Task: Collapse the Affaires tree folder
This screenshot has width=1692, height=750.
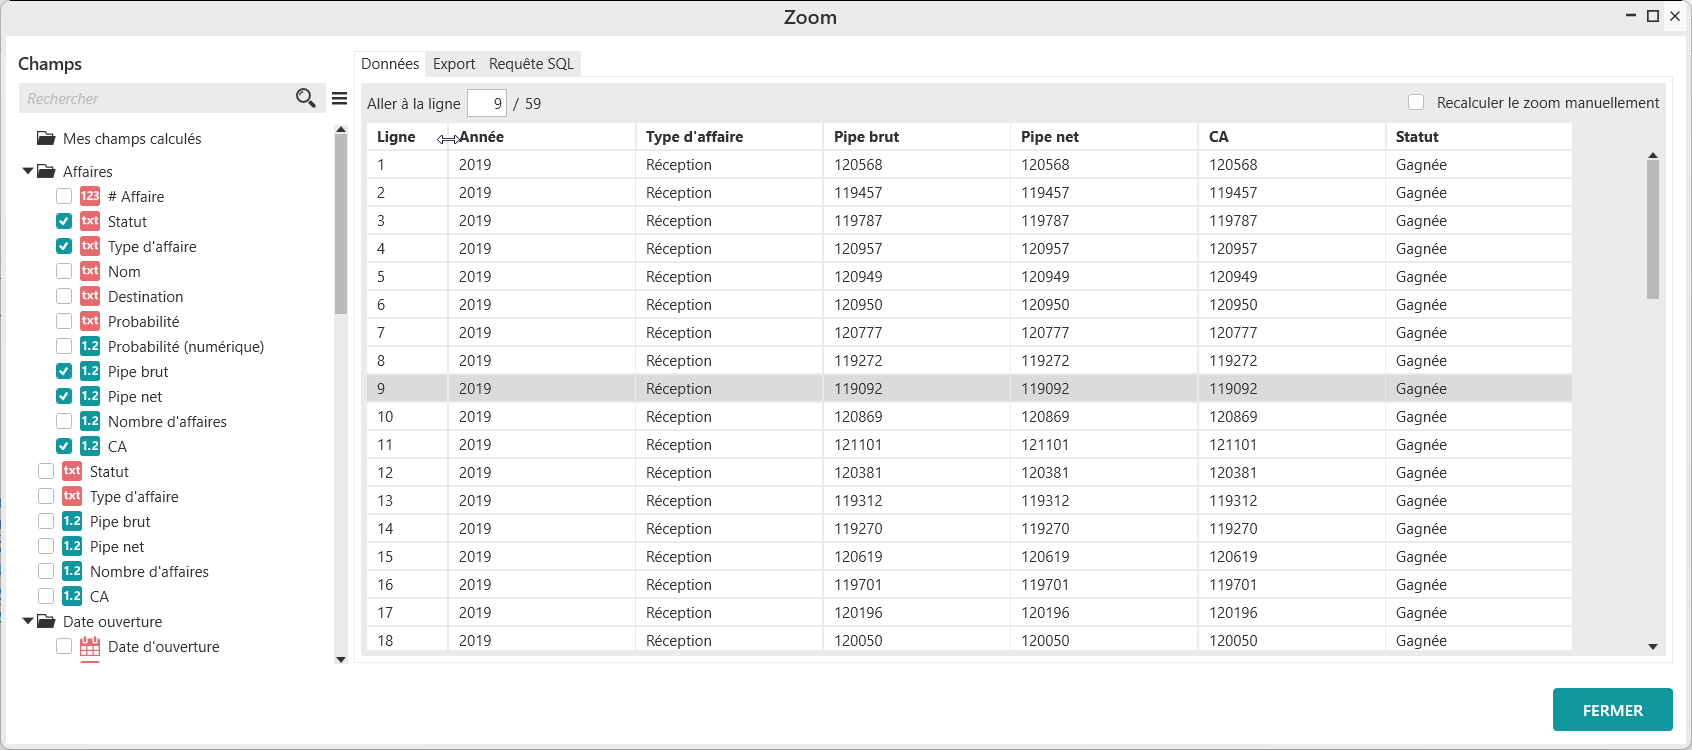Action: 28,171
